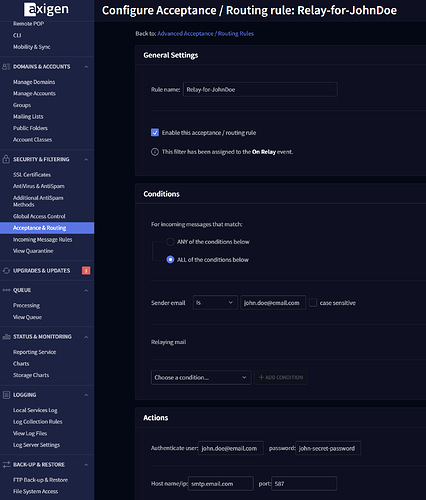
Task: Click the Domains & Accounts section icon
Action: coord(6,67)
